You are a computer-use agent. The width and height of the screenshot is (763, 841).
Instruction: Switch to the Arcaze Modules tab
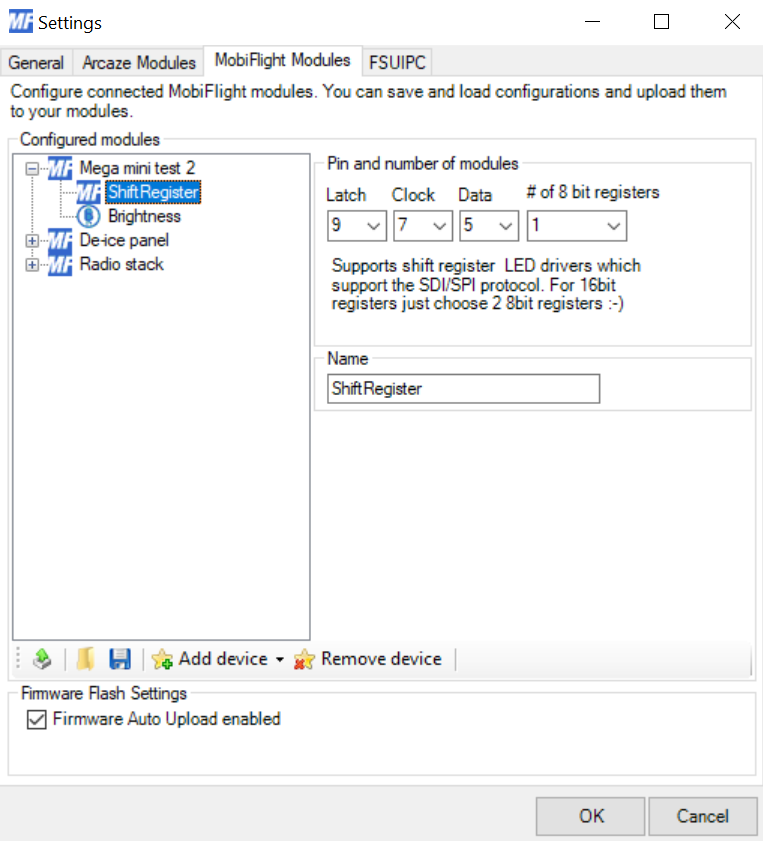(x=139, y=63)
